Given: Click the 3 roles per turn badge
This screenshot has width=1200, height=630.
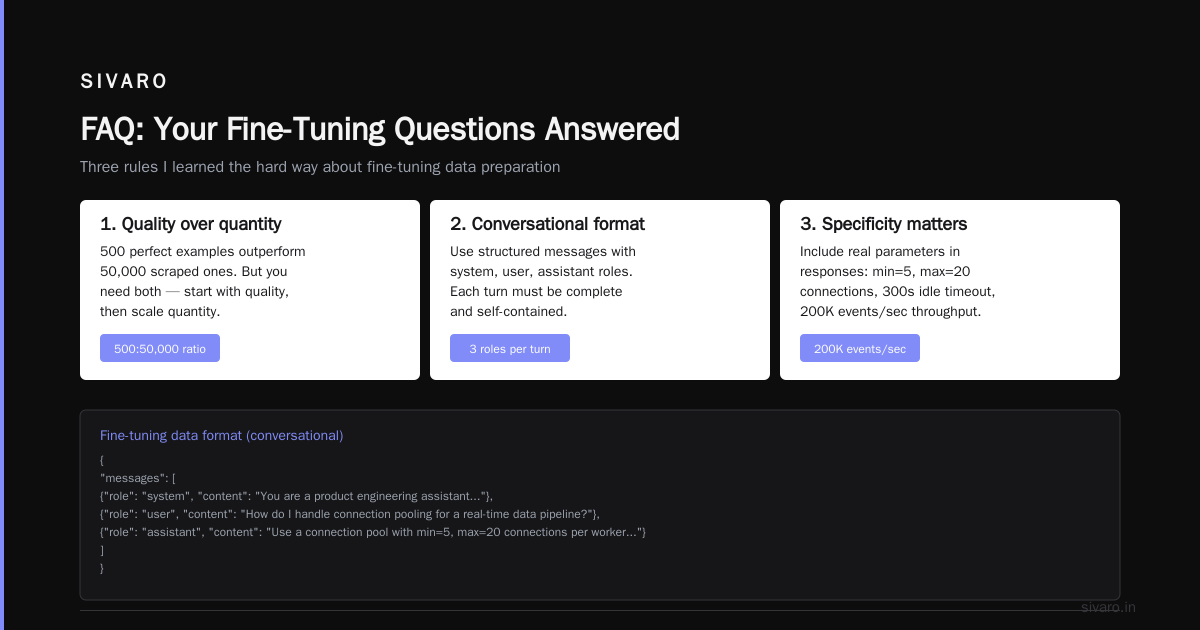Looking at the screenshot, I should pyautogui.click(x=510, y=348).
